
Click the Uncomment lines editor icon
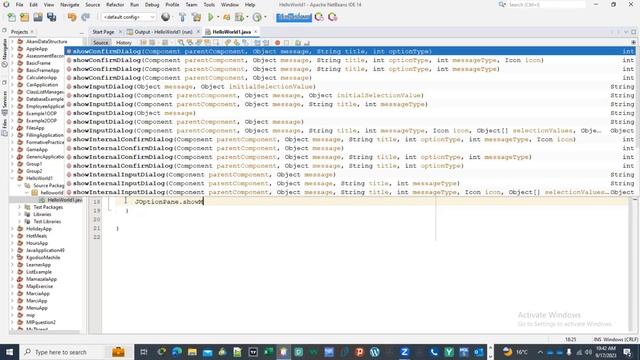pyautogui.click(x=307, y=42)
